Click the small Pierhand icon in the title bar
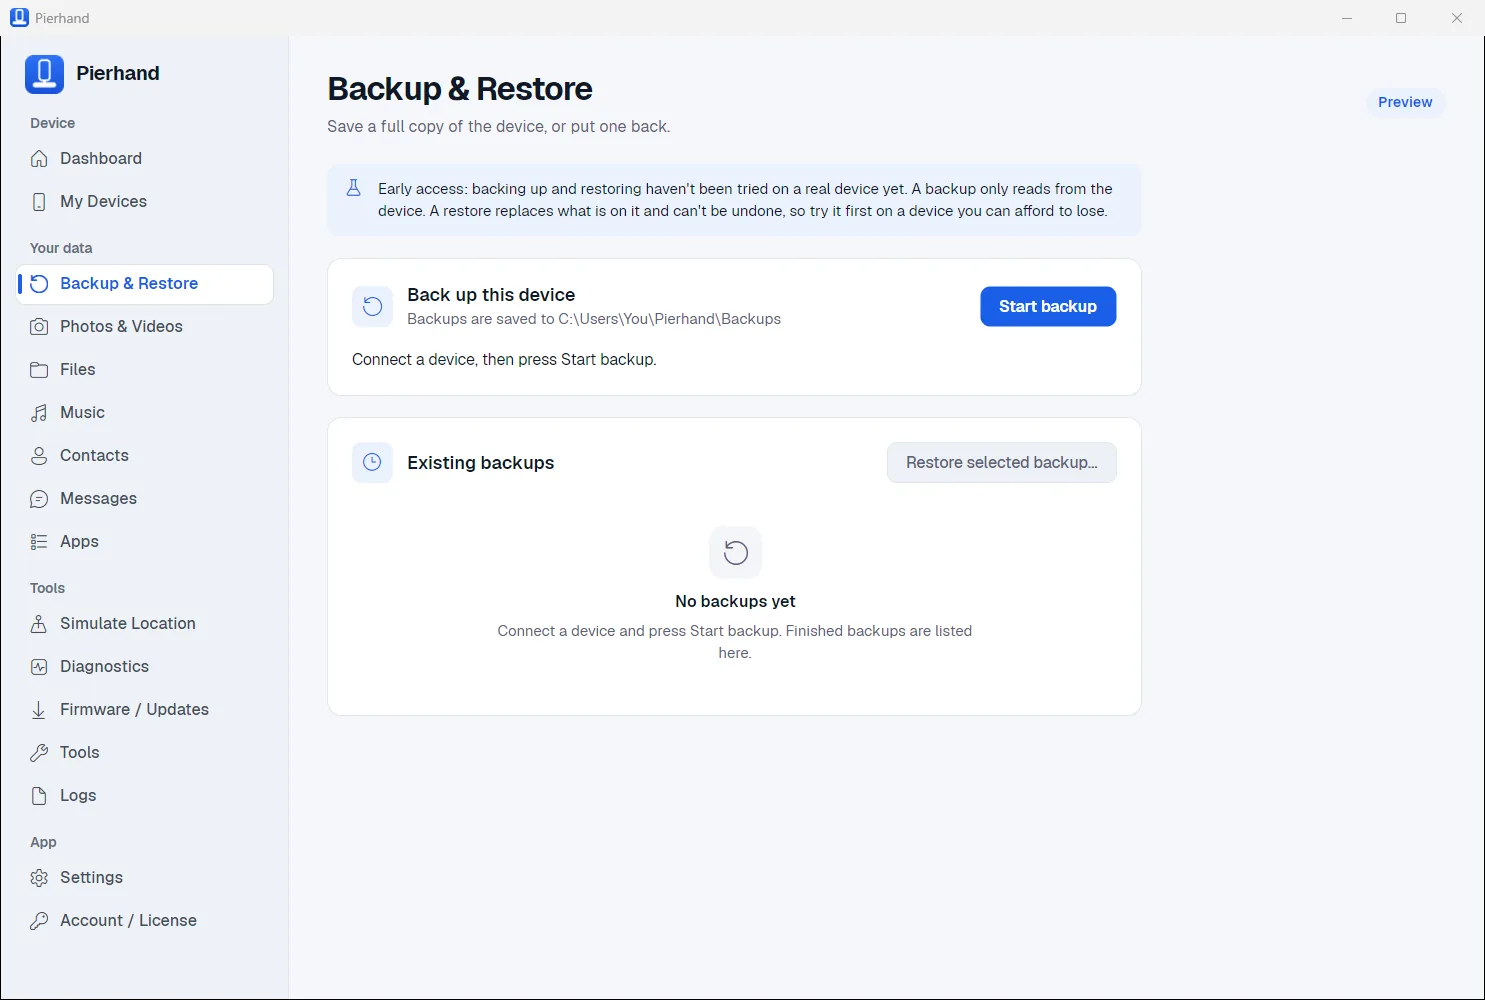 tap(19, 18)
